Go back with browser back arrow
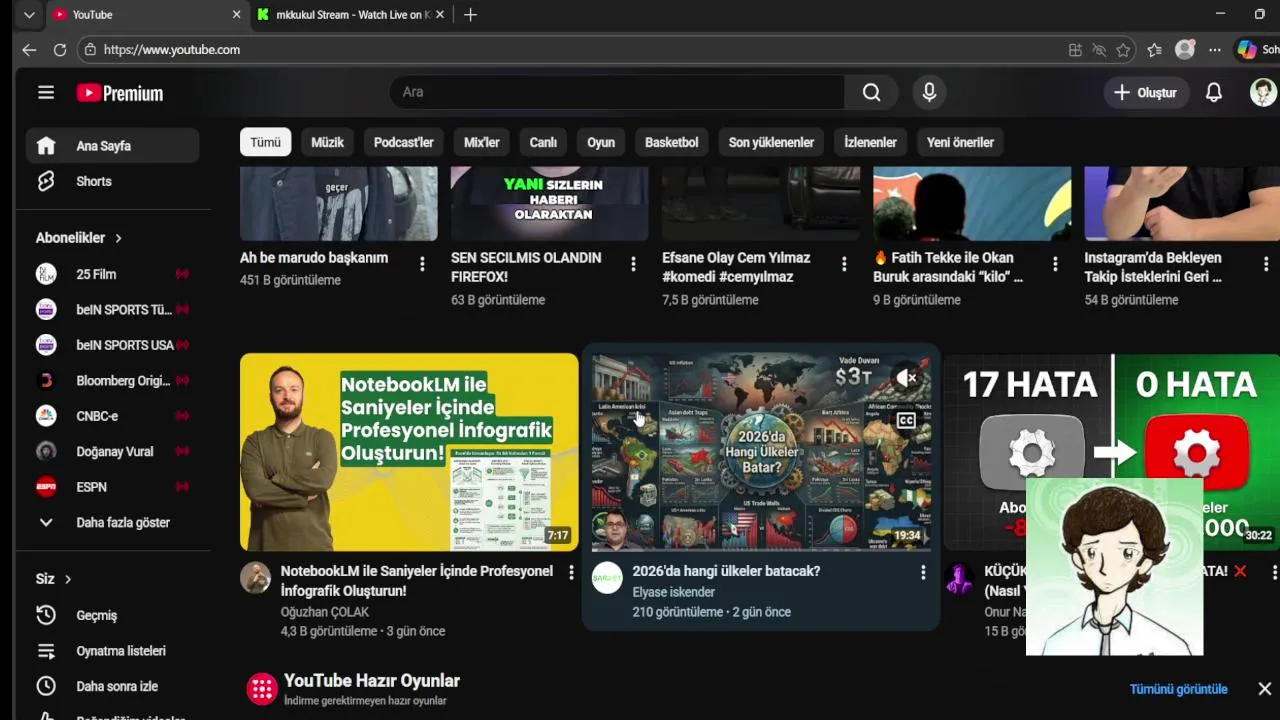Viewport: 1280px width, 720px height. (29, 50)
